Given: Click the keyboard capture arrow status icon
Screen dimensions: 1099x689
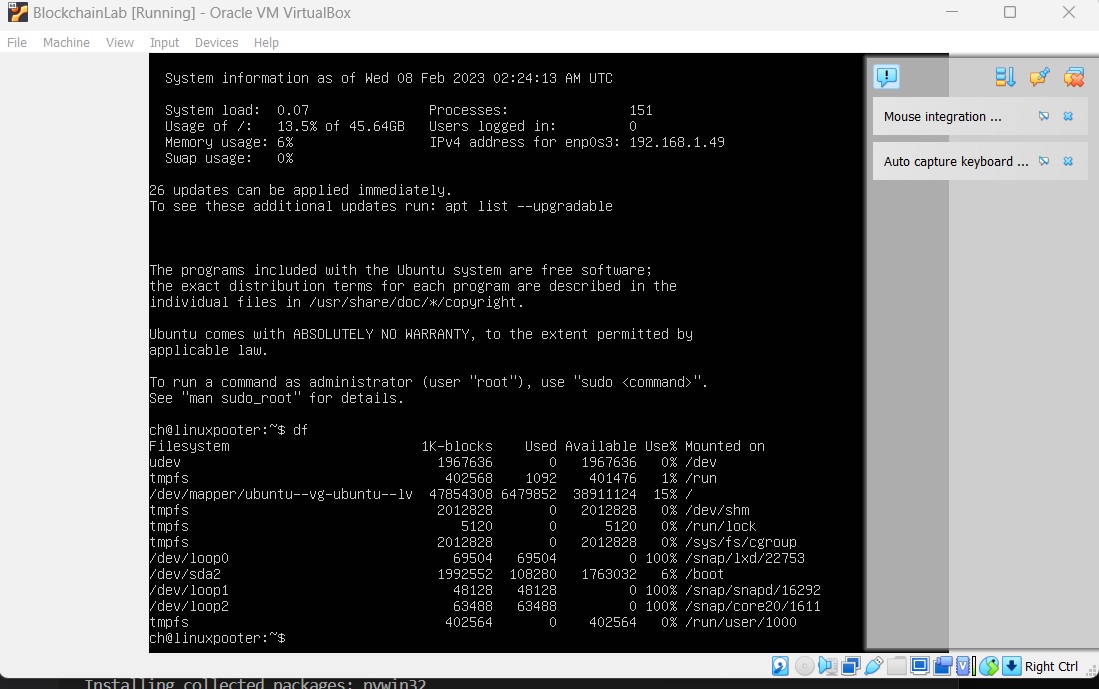Looking at the screenshot, I should (x=1012, y=666).
